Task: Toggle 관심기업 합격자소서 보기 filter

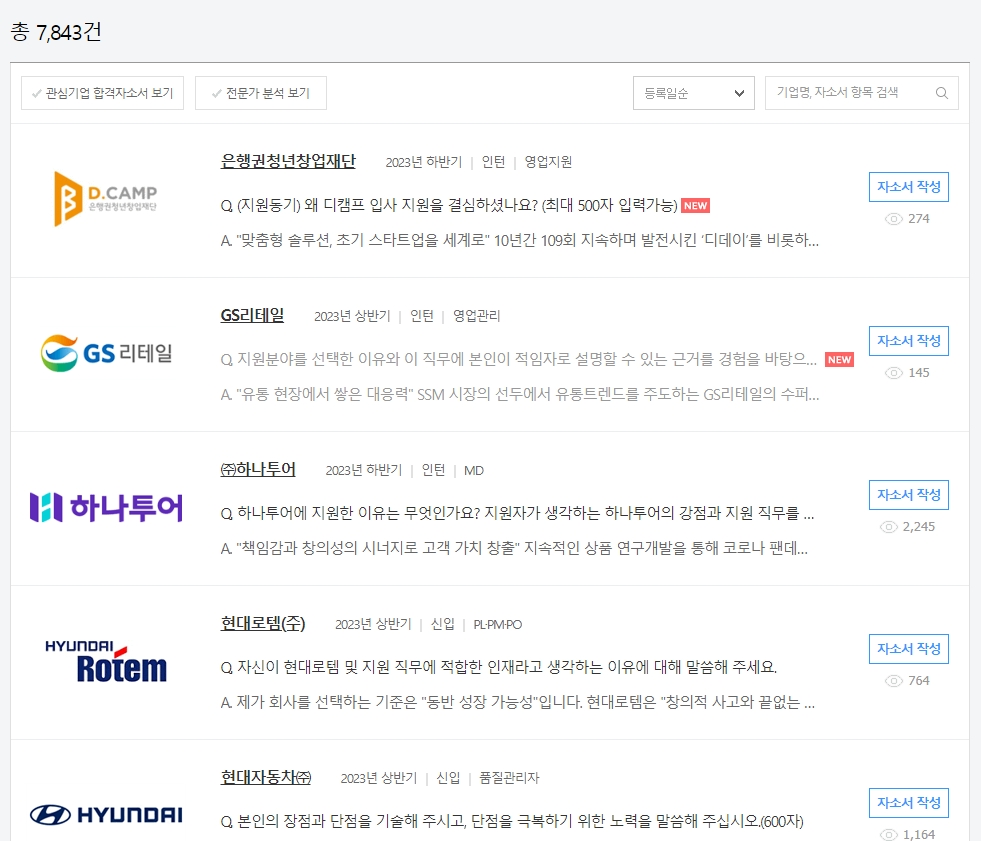Action: click(103, 93)
